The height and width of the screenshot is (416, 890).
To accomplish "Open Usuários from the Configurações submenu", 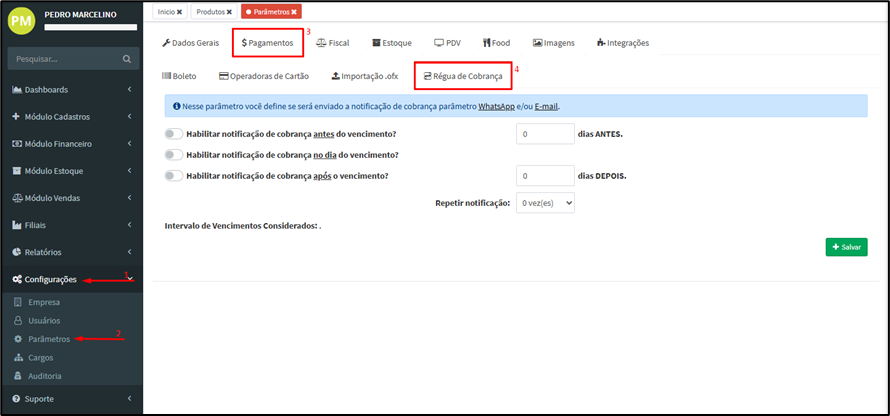I will pyautogui.click(x=45, y=321).
